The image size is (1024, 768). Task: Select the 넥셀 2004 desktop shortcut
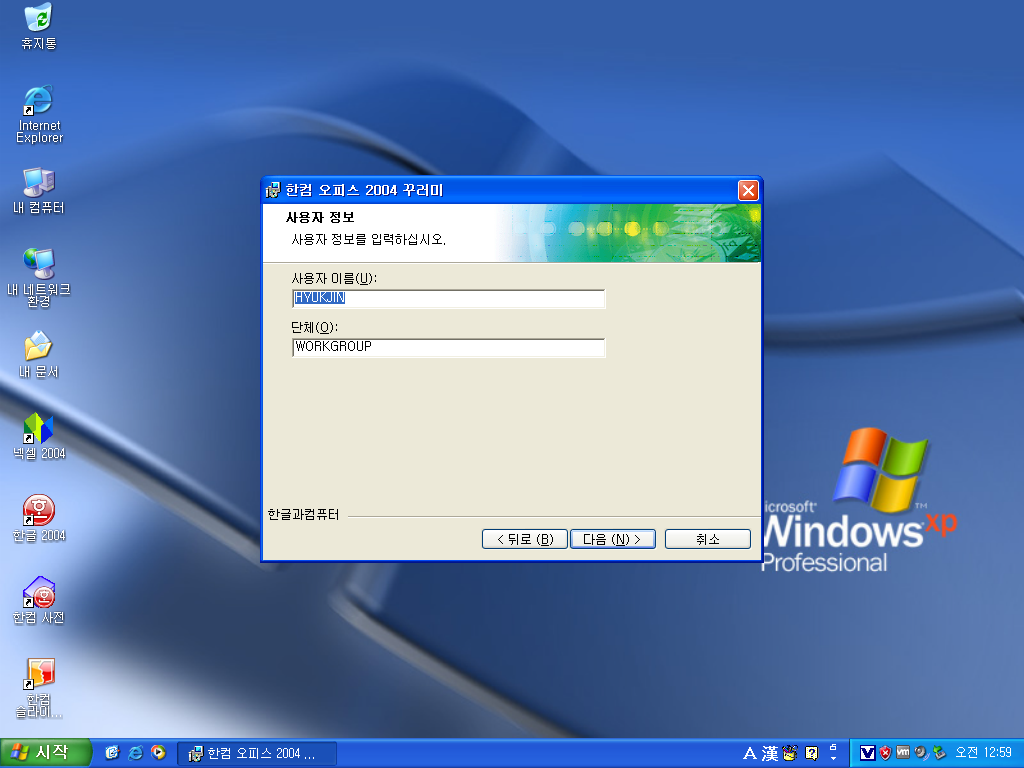[x=39, y=436]
